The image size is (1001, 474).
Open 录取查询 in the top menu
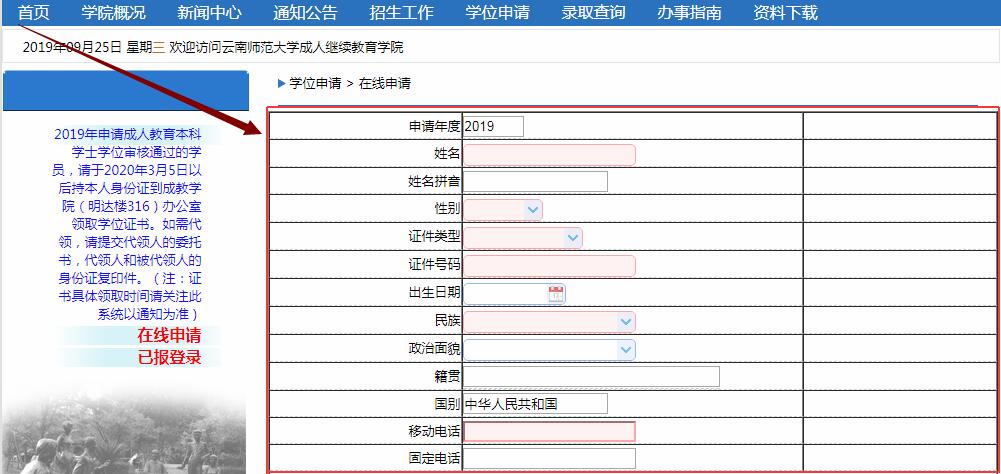(593, 12)
